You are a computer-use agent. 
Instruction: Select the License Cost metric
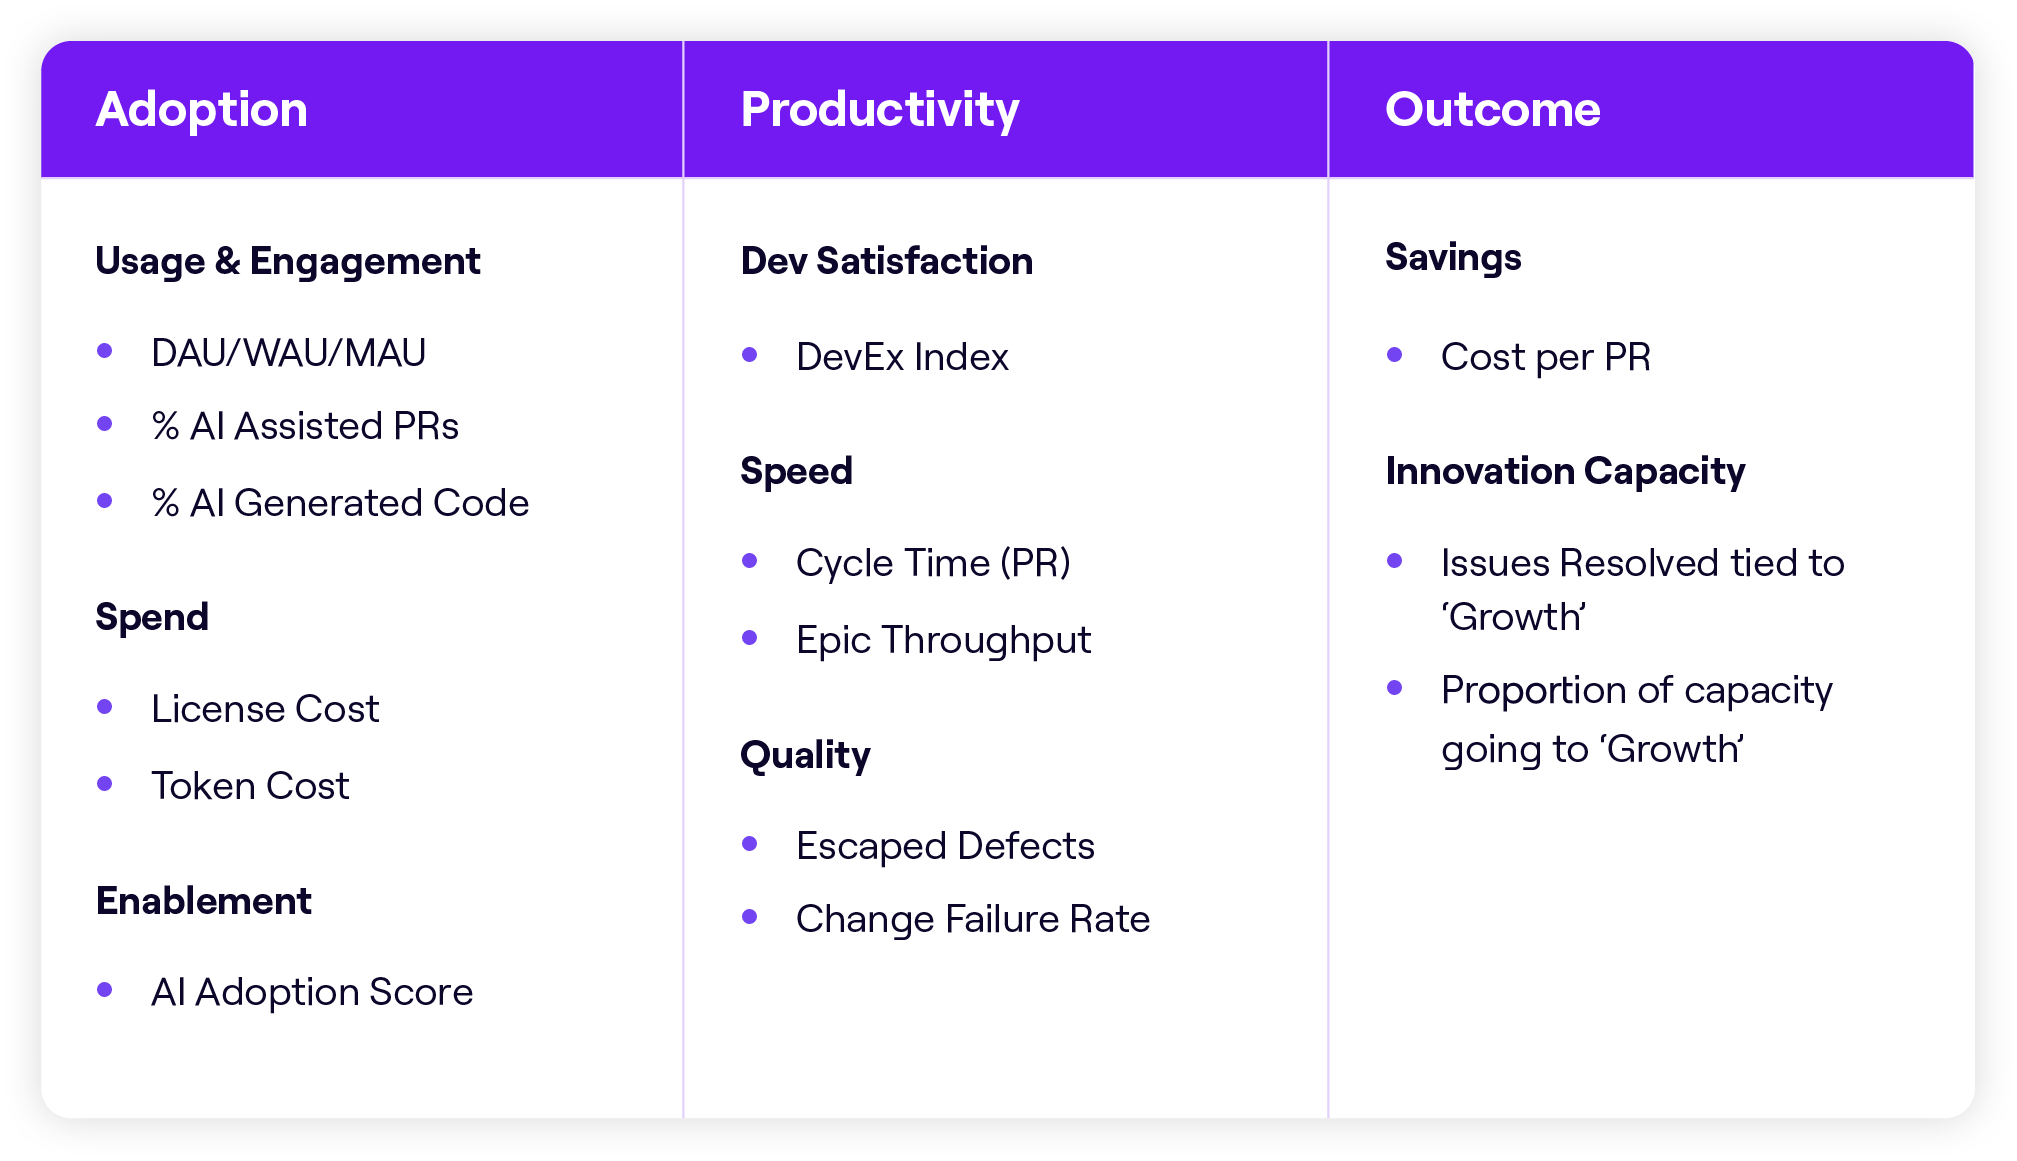pos(265,709)
